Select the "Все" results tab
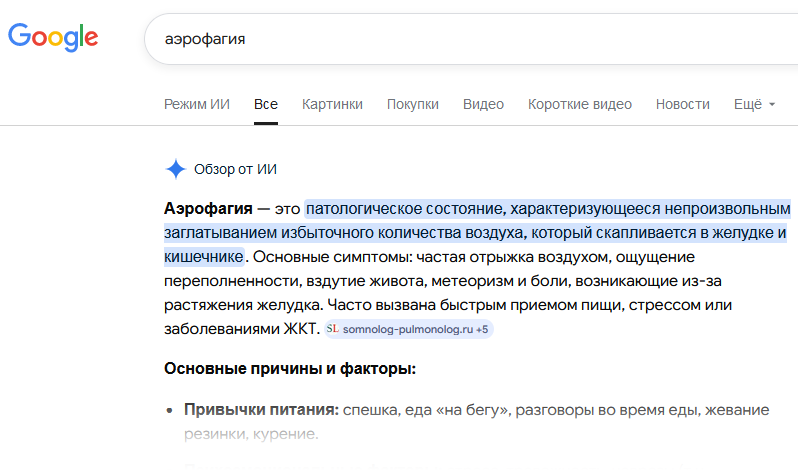 click(x=266, y=104)
